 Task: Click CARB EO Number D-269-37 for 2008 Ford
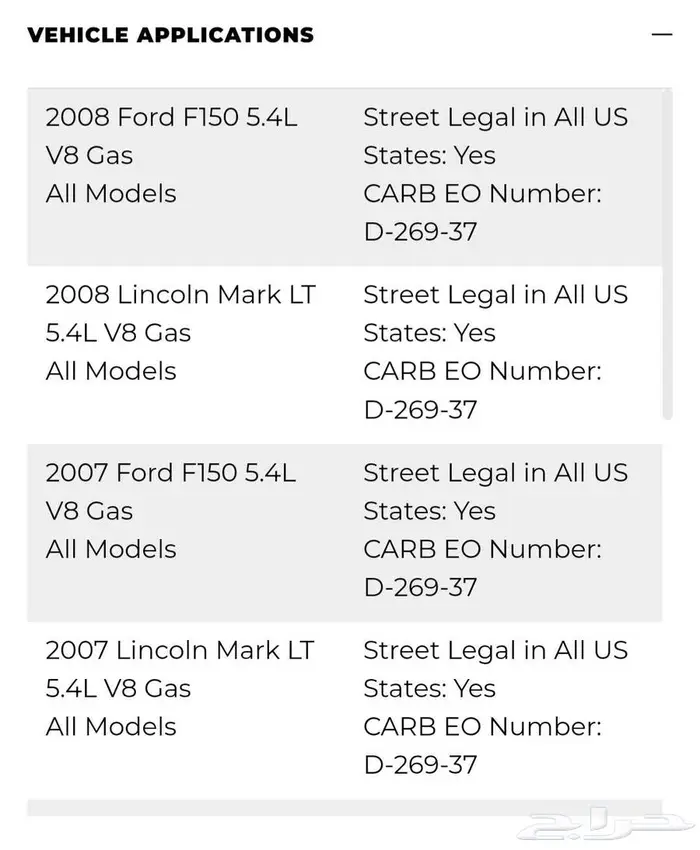422,231
